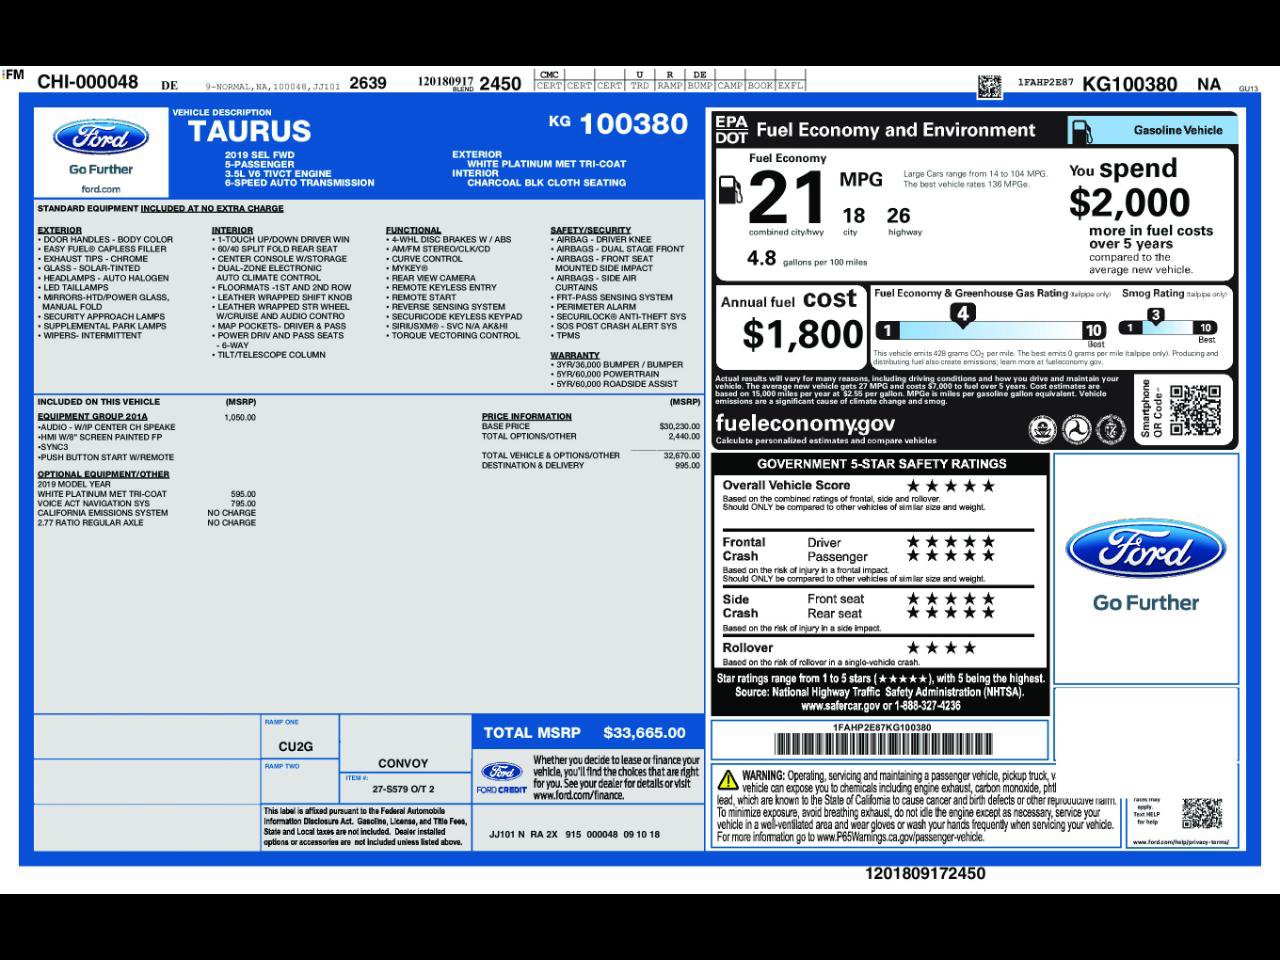Viewport: 1280px width, 960px height.
Task: Click the WARRANTY heading
Action: pos(575,355)
